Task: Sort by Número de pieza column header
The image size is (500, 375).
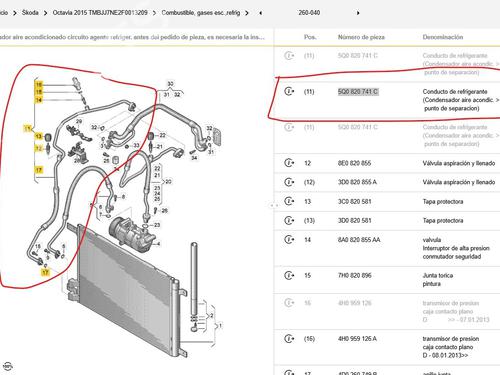Action: [361, 37]
